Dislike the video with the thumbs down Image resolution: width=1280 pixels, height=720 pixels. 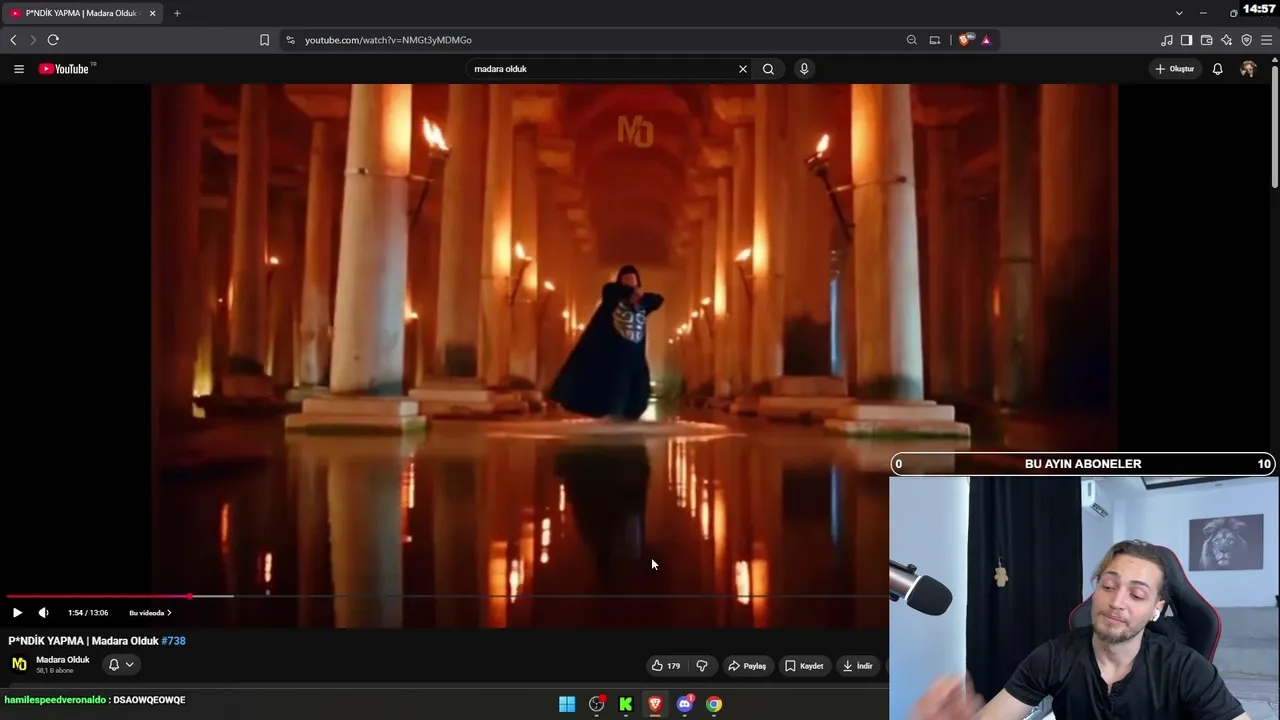click(702, 666)
